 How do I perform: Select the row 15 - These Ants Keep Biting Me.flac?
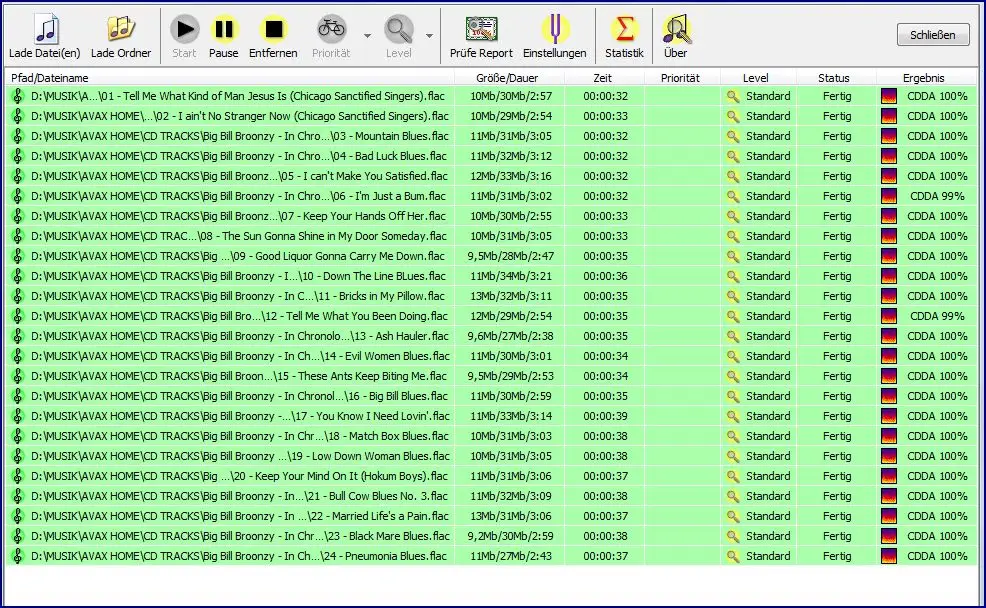491,377
